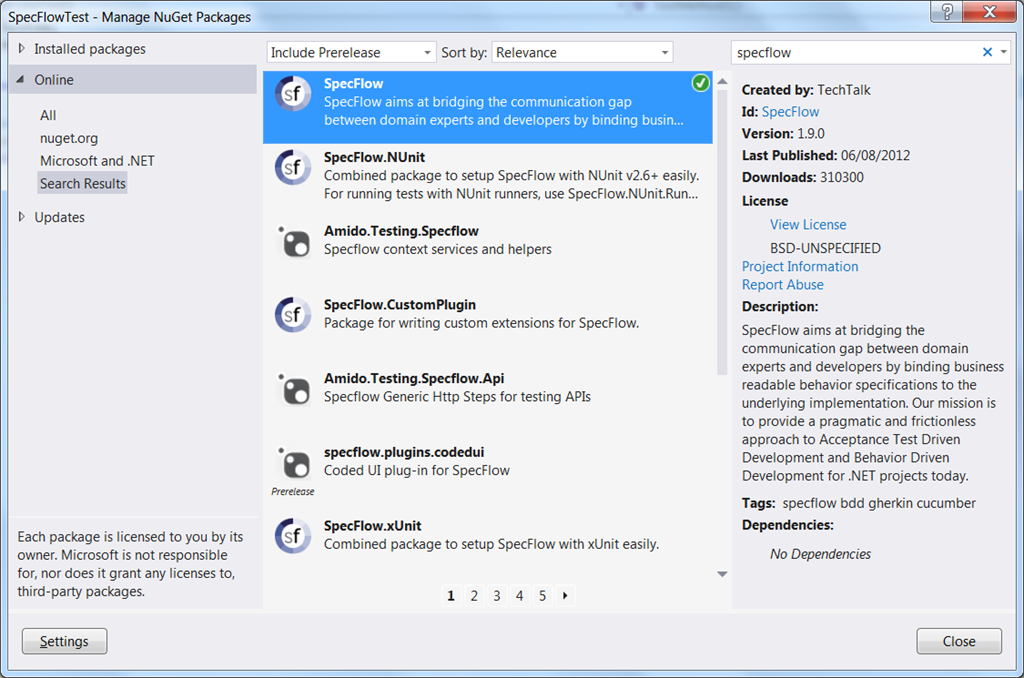Click the package list scrollbar thumb
Viewport: 1024px width, 678px height.
(x=722, y=232)
